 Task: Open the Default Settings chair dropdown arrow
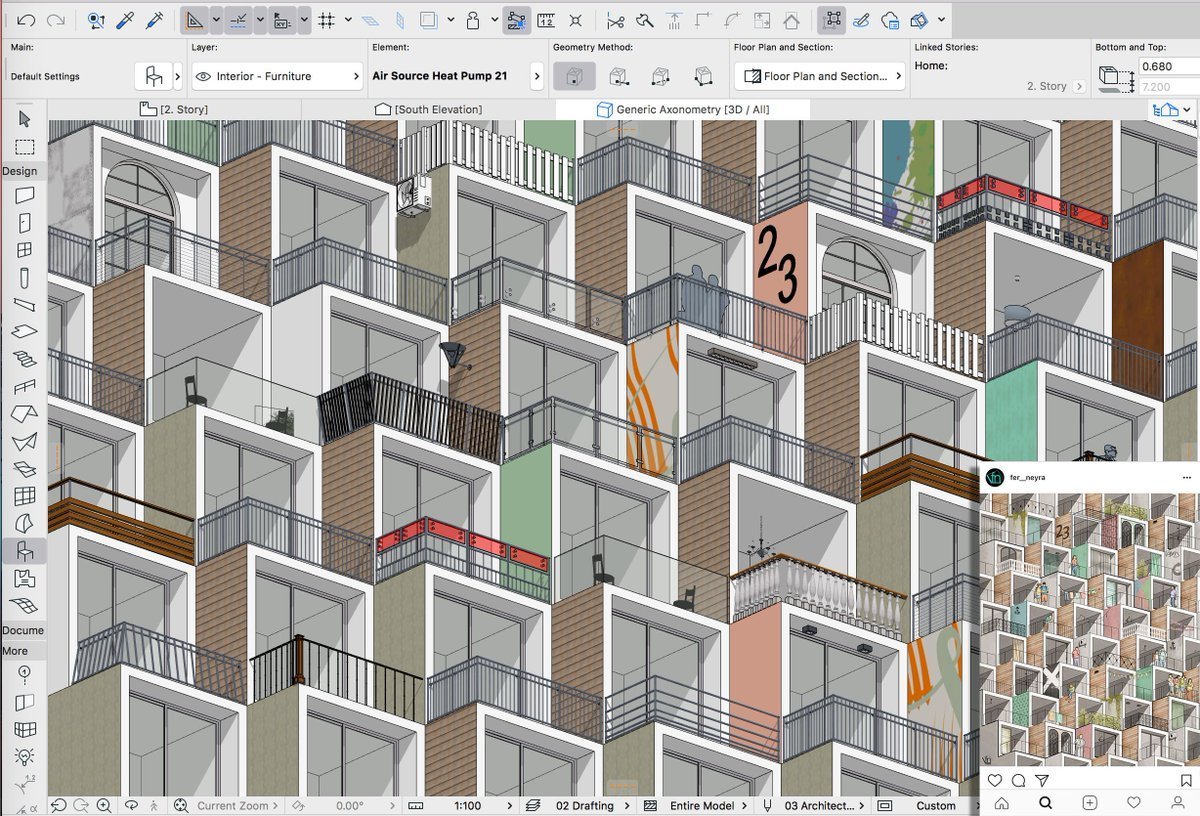(x=178, y=76)
